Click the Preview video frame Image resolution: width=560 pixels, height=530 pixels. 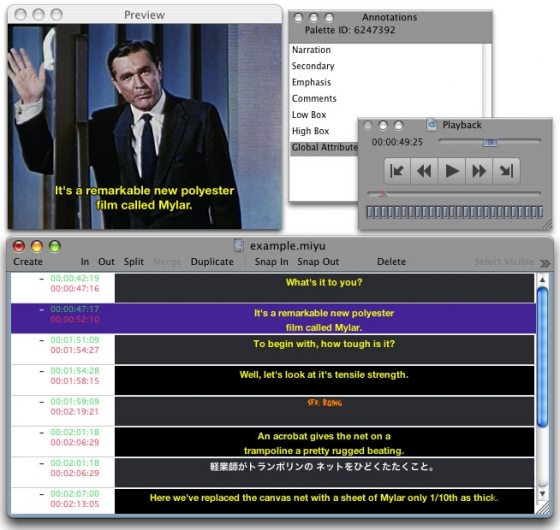click(144, 126)
